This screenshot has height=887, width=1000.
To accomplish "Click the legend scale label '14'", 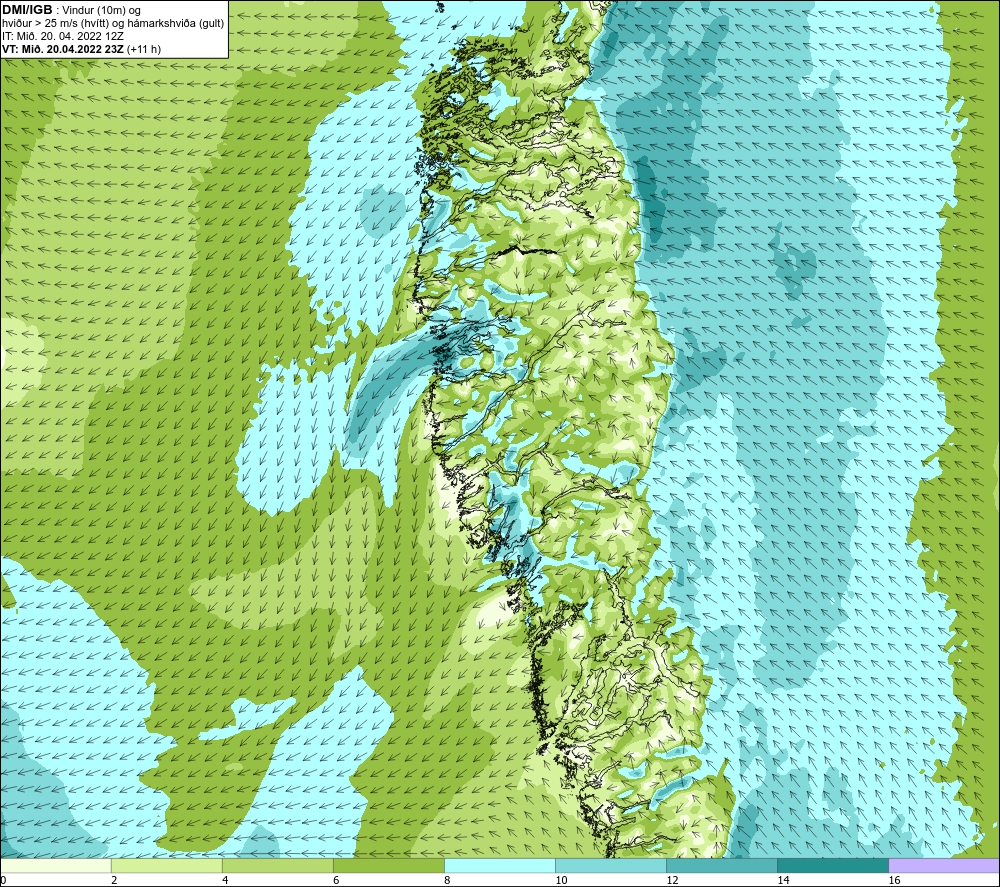I will [x=783, y=881].
